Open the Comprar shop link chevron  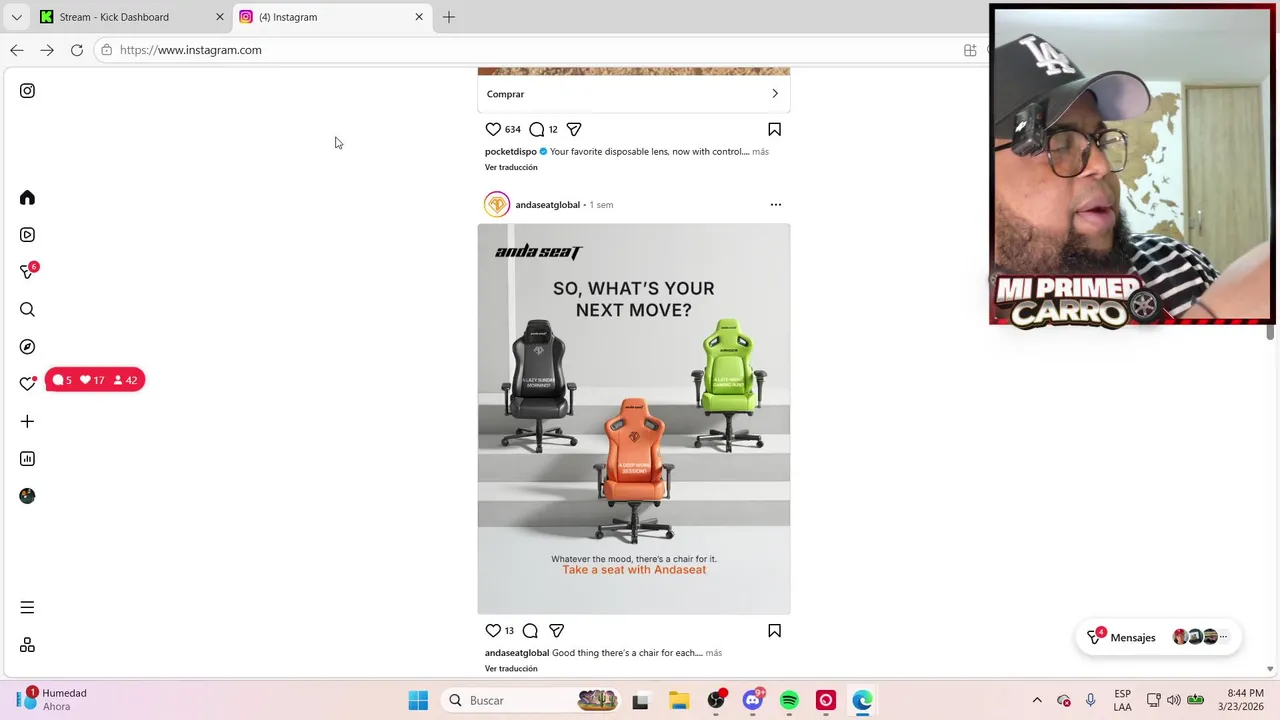774,94
